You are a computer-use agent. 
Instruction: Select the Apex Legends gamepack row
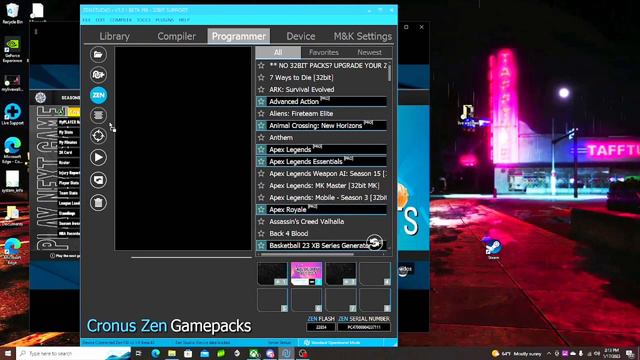coord(321,149)
